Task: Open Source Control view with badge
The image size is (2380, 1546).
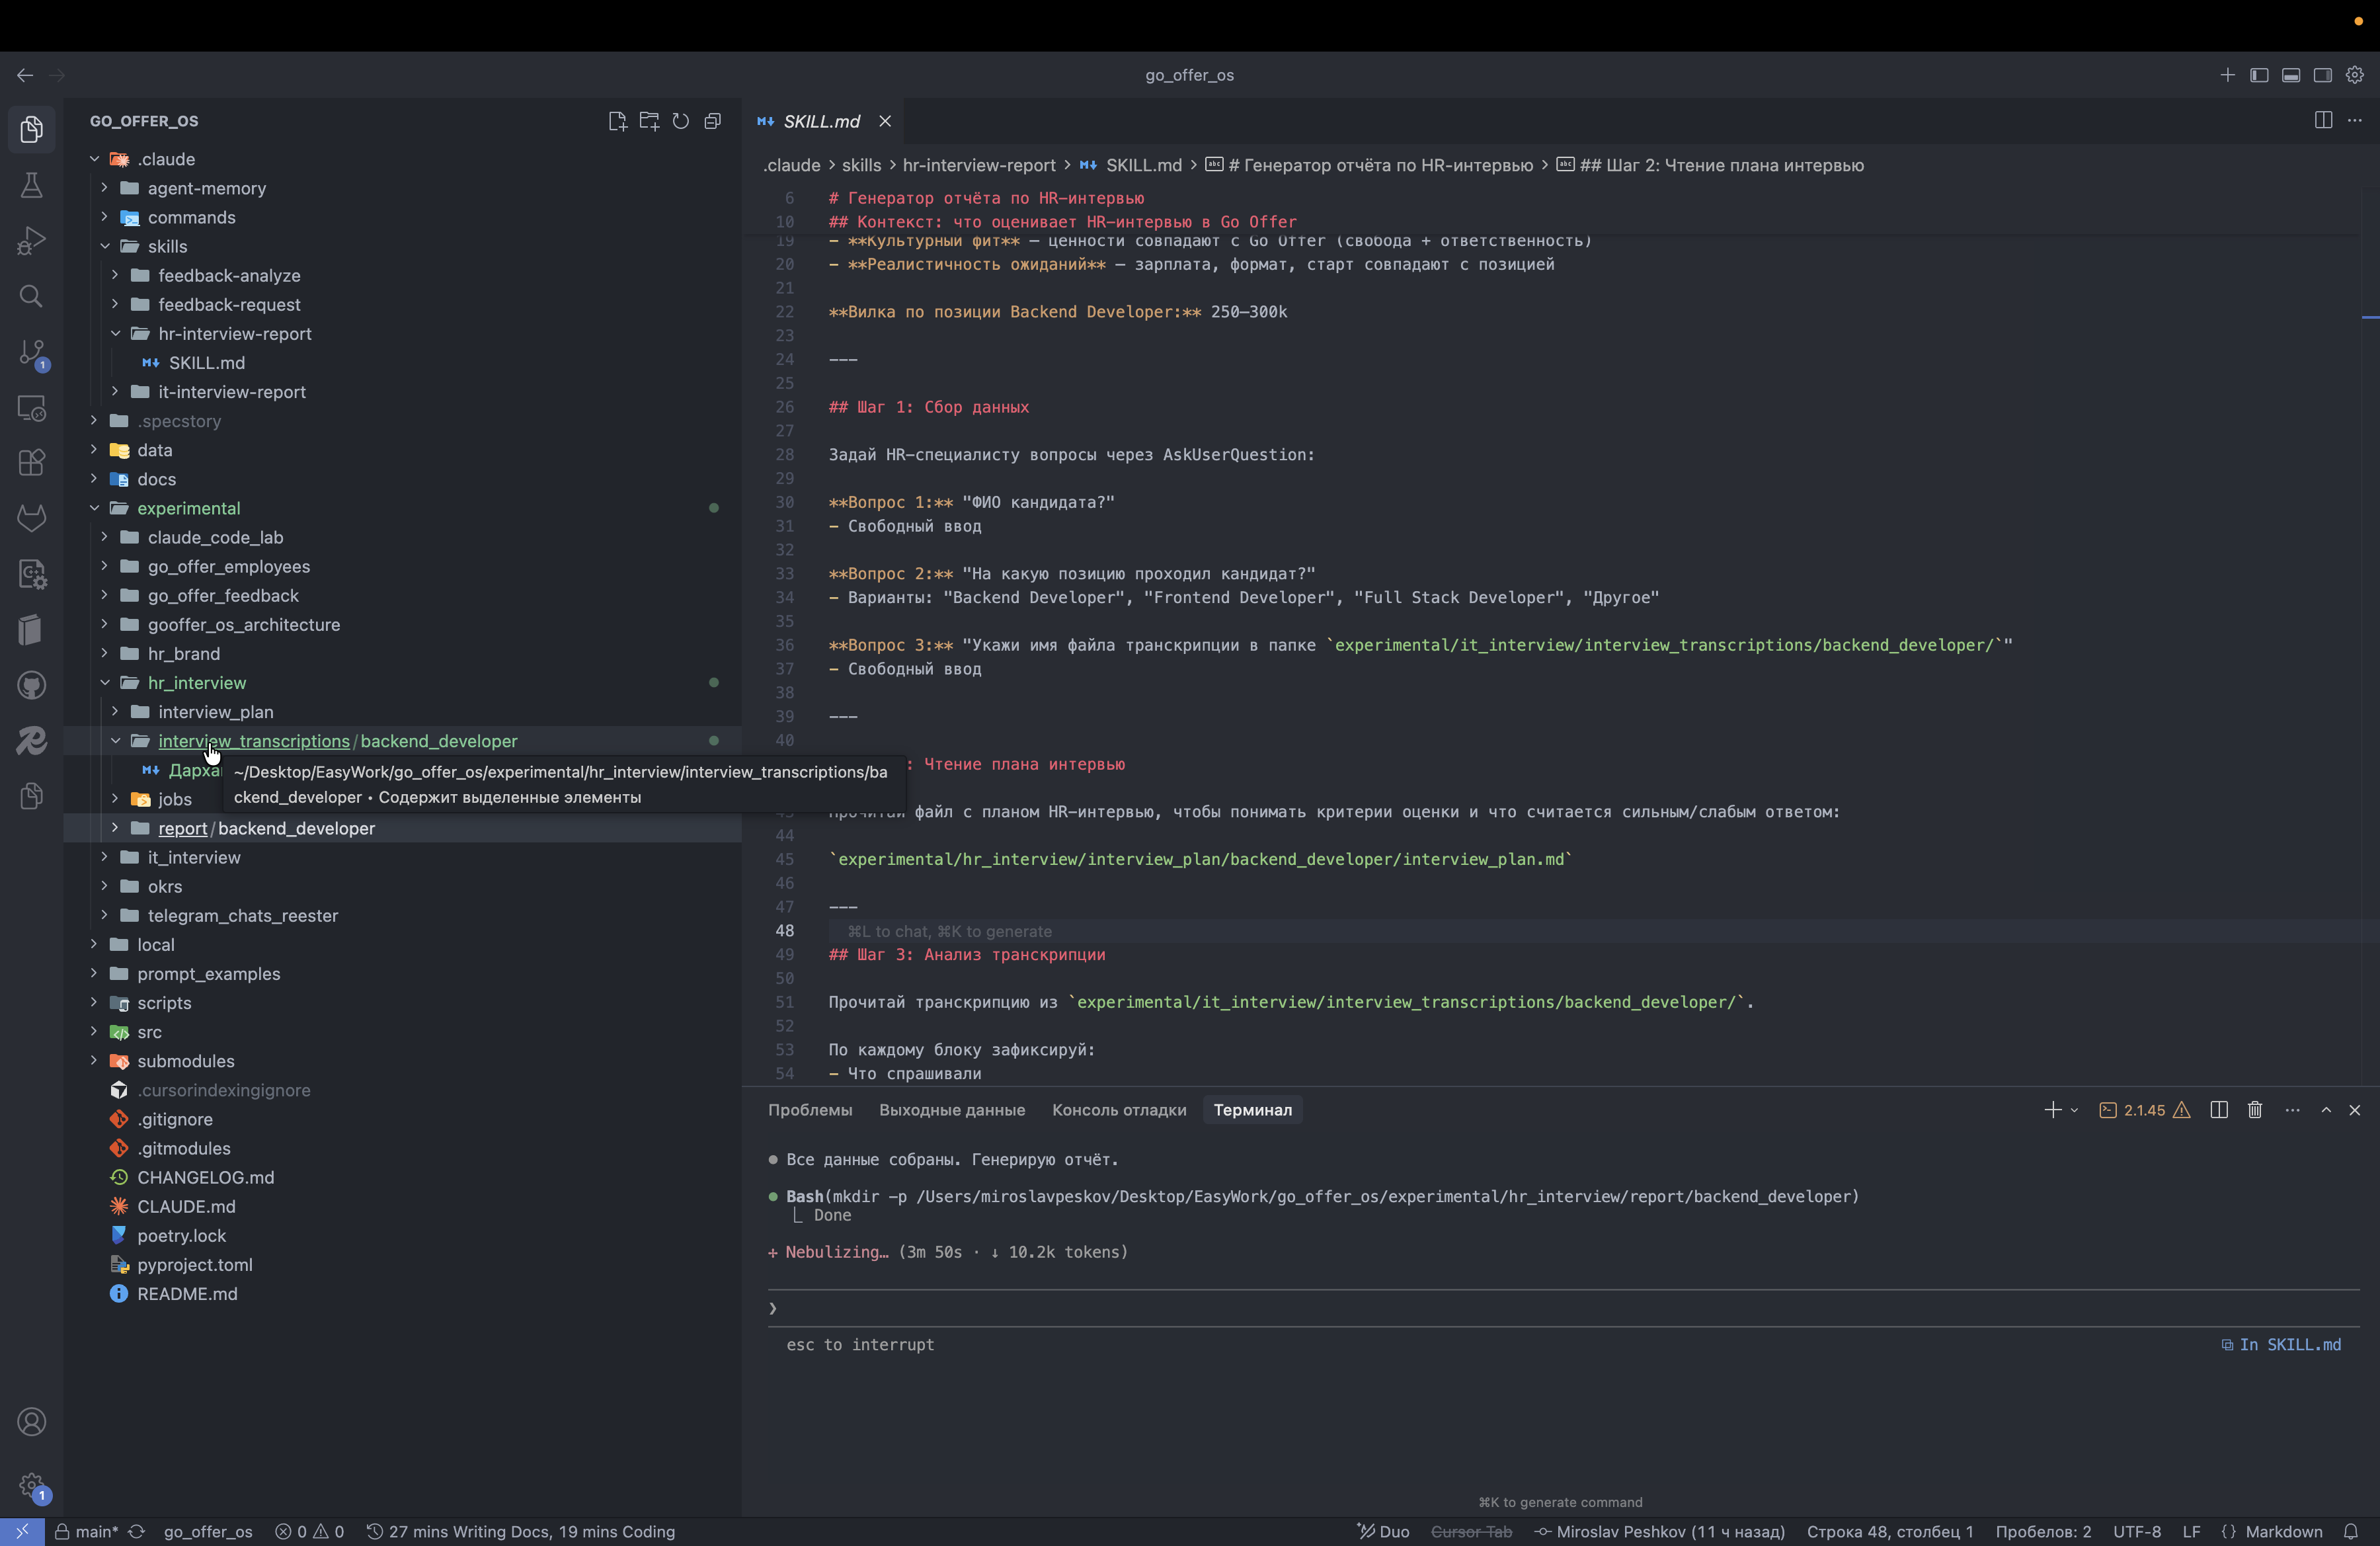Action: 31,353
